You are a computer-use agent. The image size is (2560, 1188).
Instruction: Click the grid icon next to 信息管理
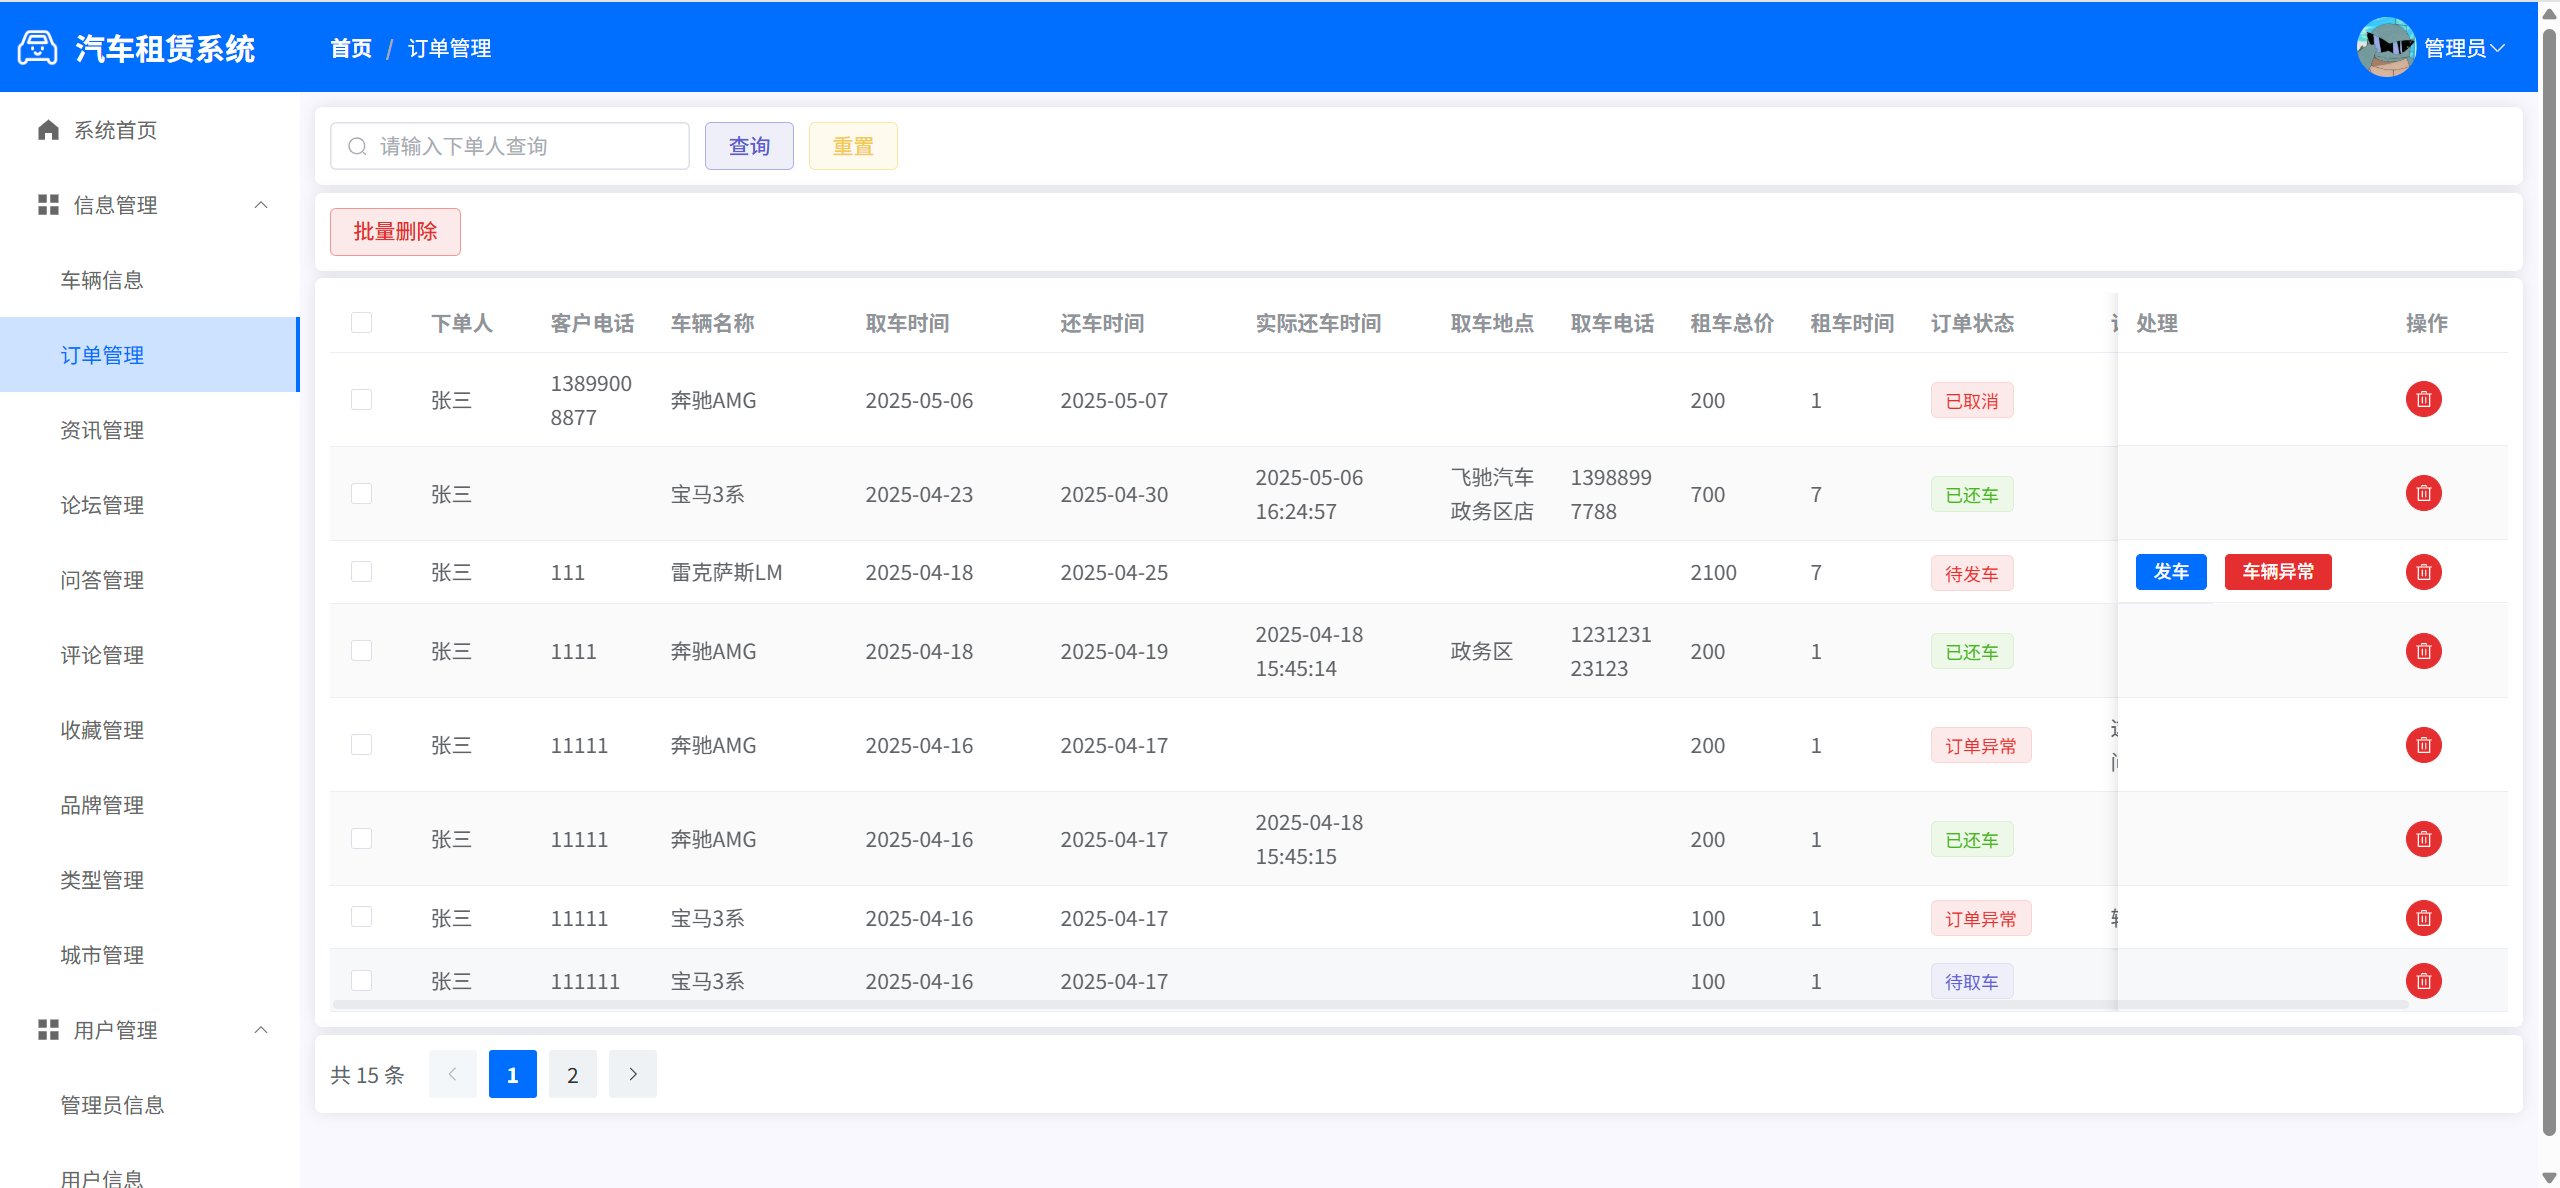(x=48, y=205)
